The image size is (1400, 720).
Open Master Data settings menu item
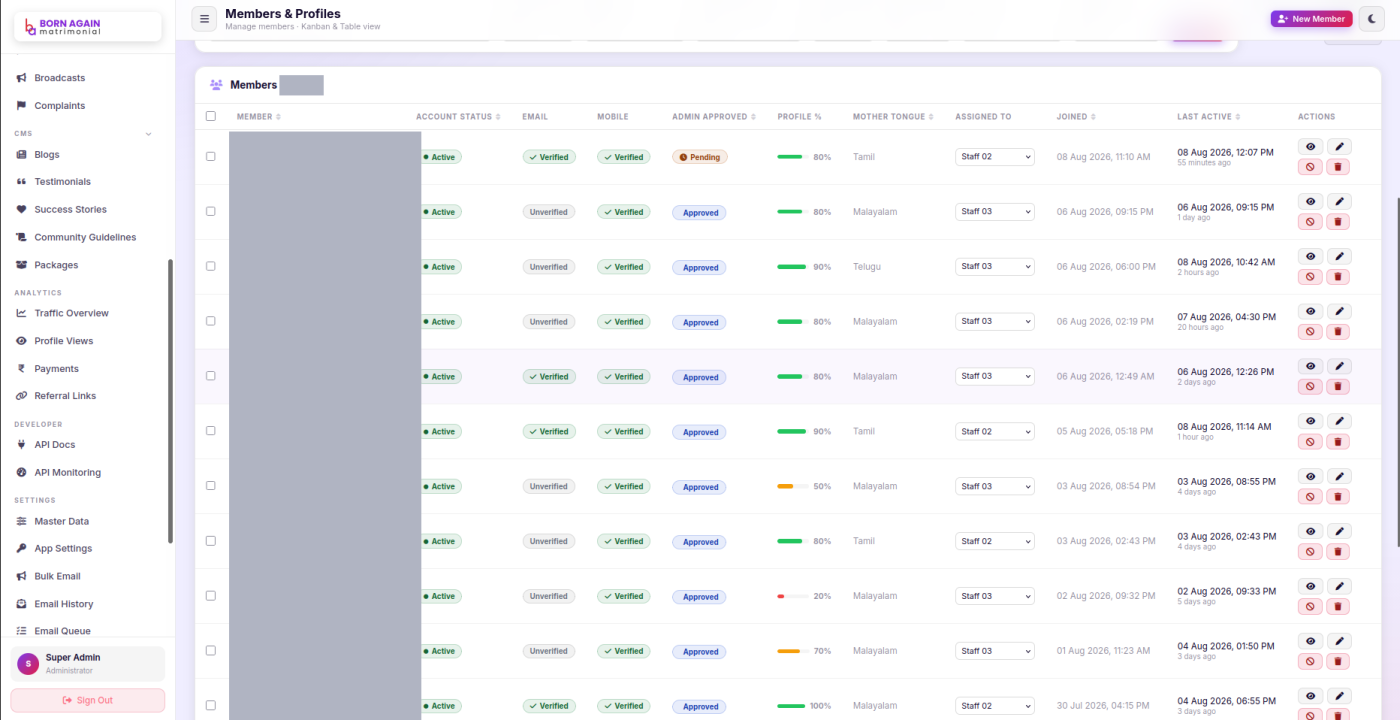[61, 521]
